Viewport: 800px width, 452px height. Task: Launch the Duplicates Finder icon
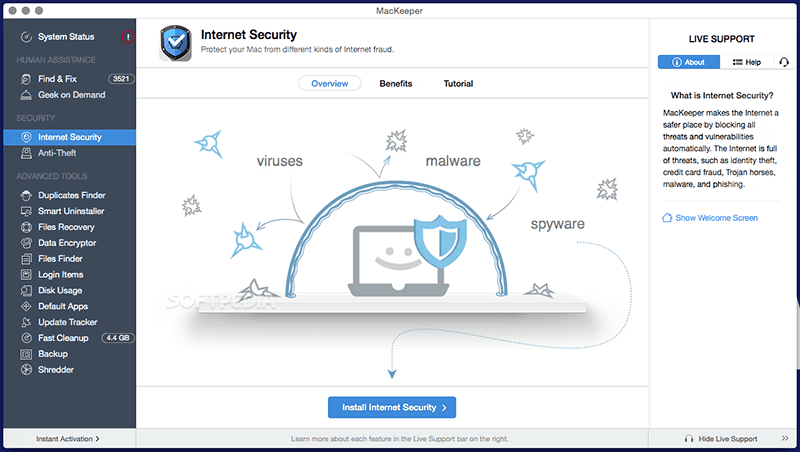26,195
